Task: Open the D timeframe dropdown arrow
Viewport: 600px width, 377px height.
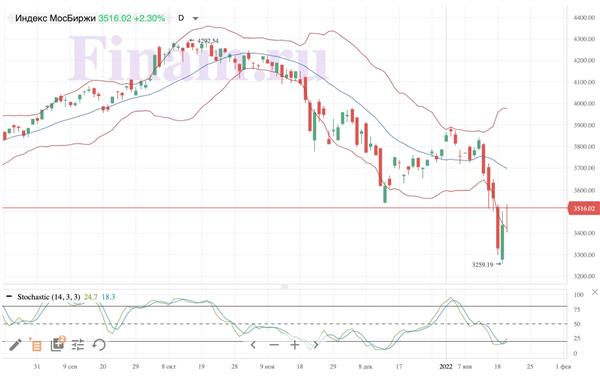Action: [x=196, y=18]
